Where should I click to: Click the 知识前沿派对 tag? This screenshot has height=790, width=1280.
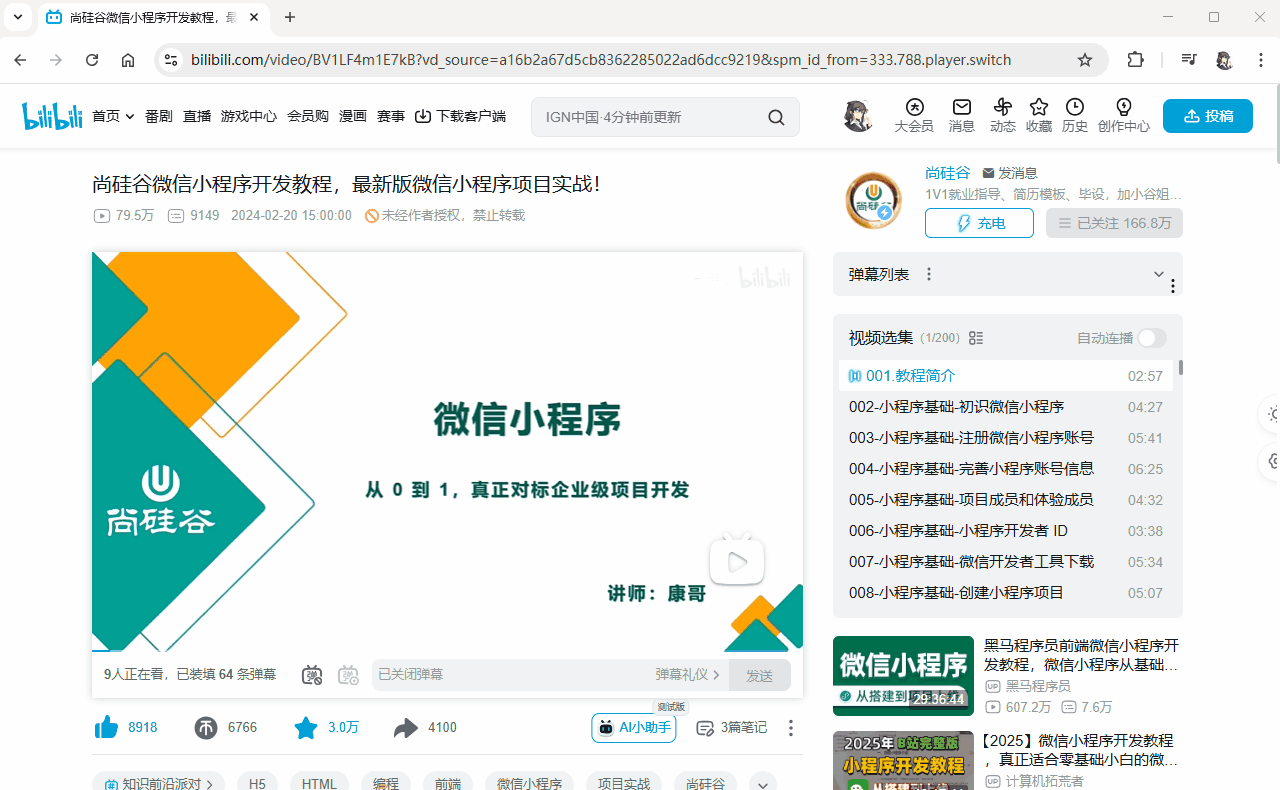pos(158,784)
